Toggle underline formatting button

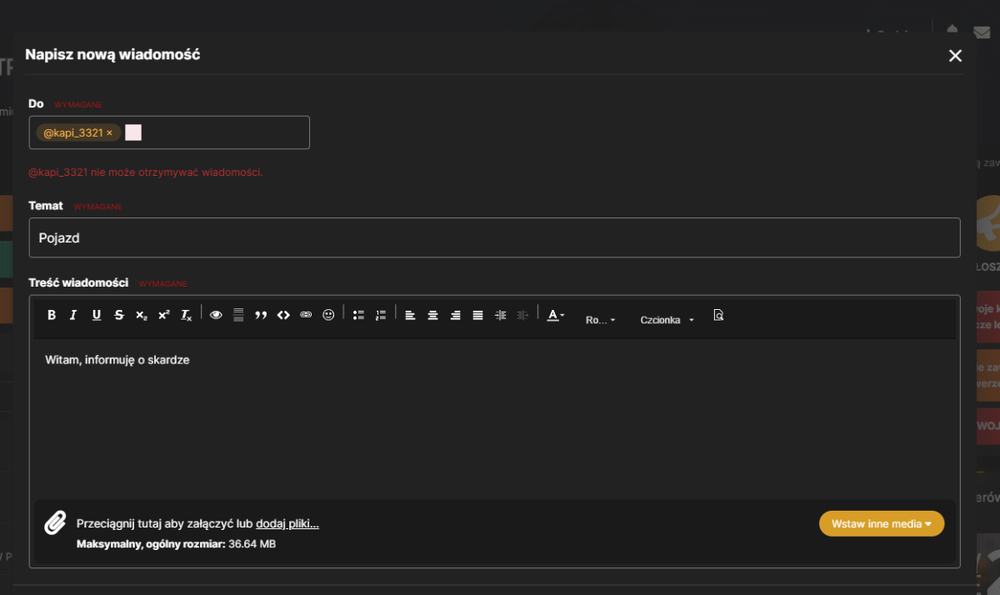tap(96, 315)
